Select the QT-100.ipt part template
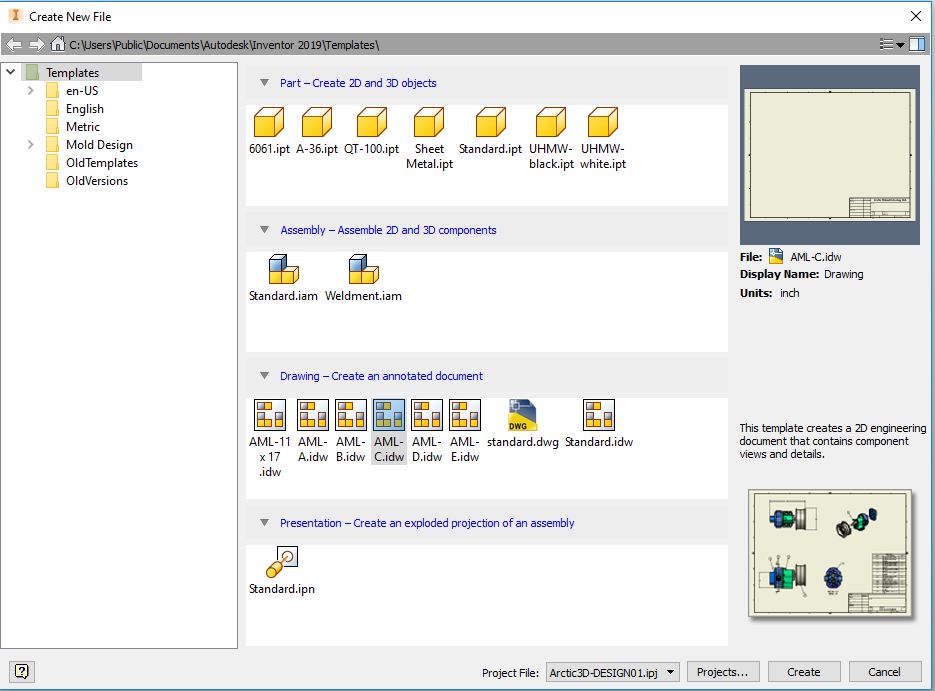The image size is (935, 691). (x=372, y=125)
